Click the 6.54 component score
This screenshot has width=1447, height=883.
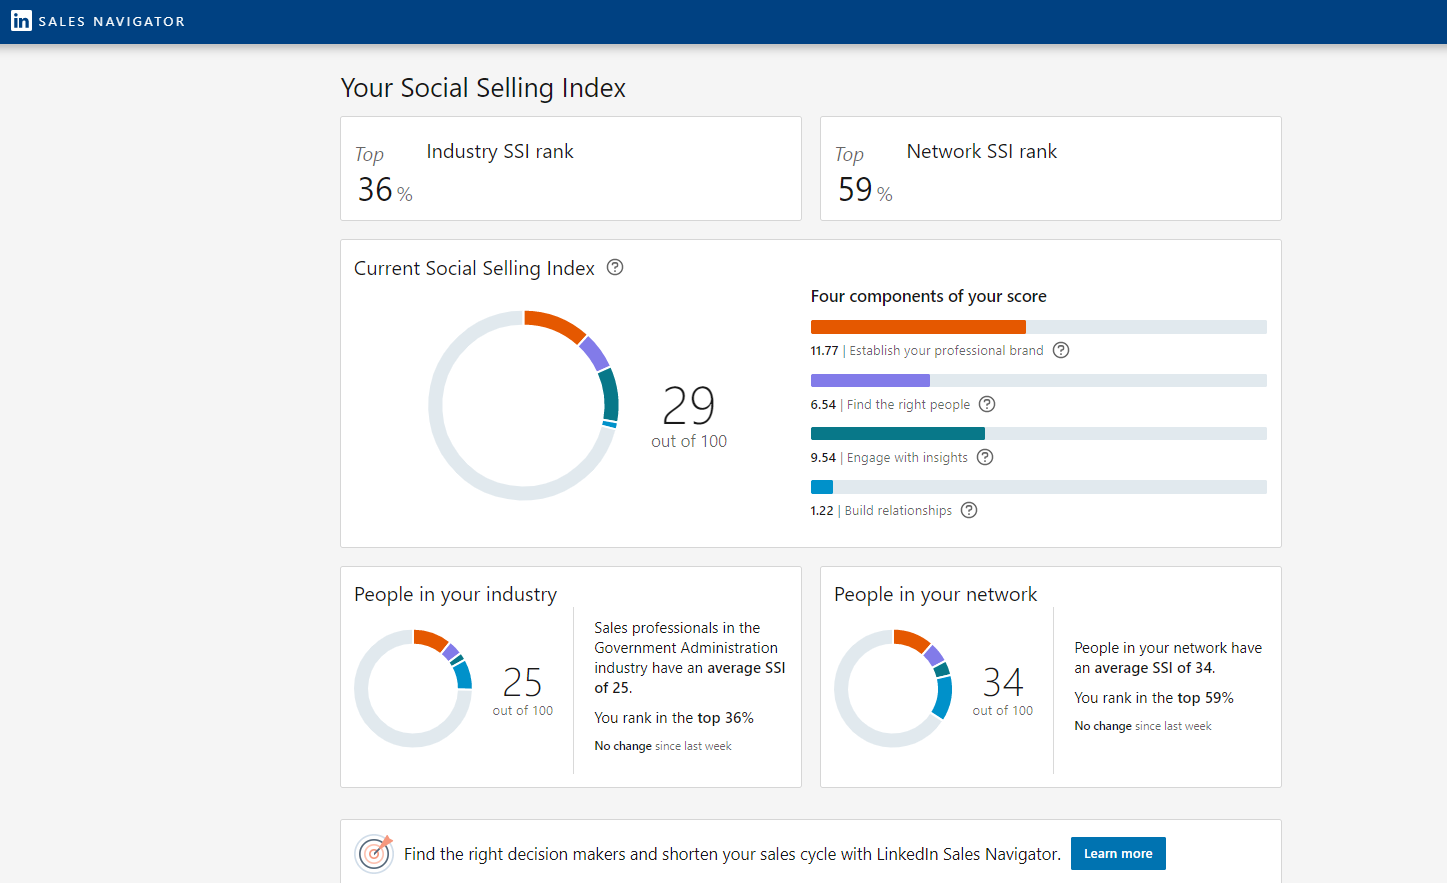[x=823, y=405]
